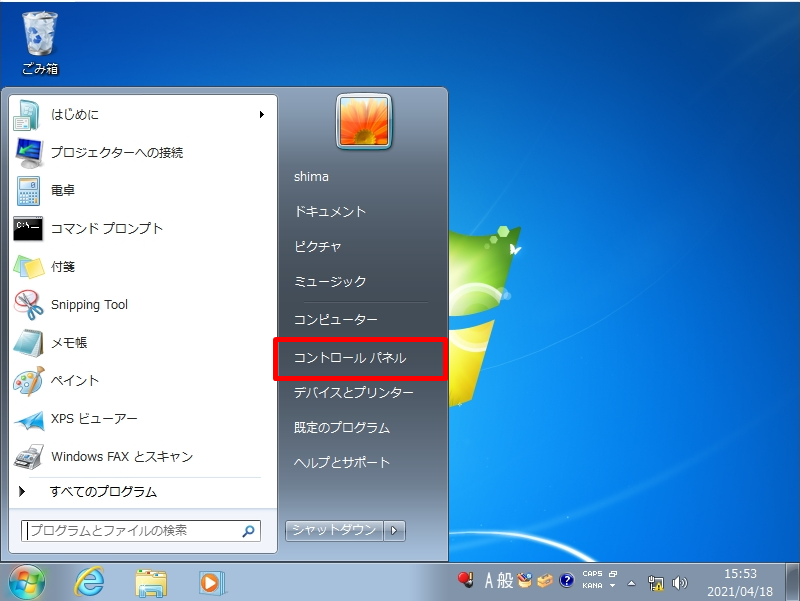Show hidden tray icons arrow
Screen dimensions: 800x601
coord(632,583)
